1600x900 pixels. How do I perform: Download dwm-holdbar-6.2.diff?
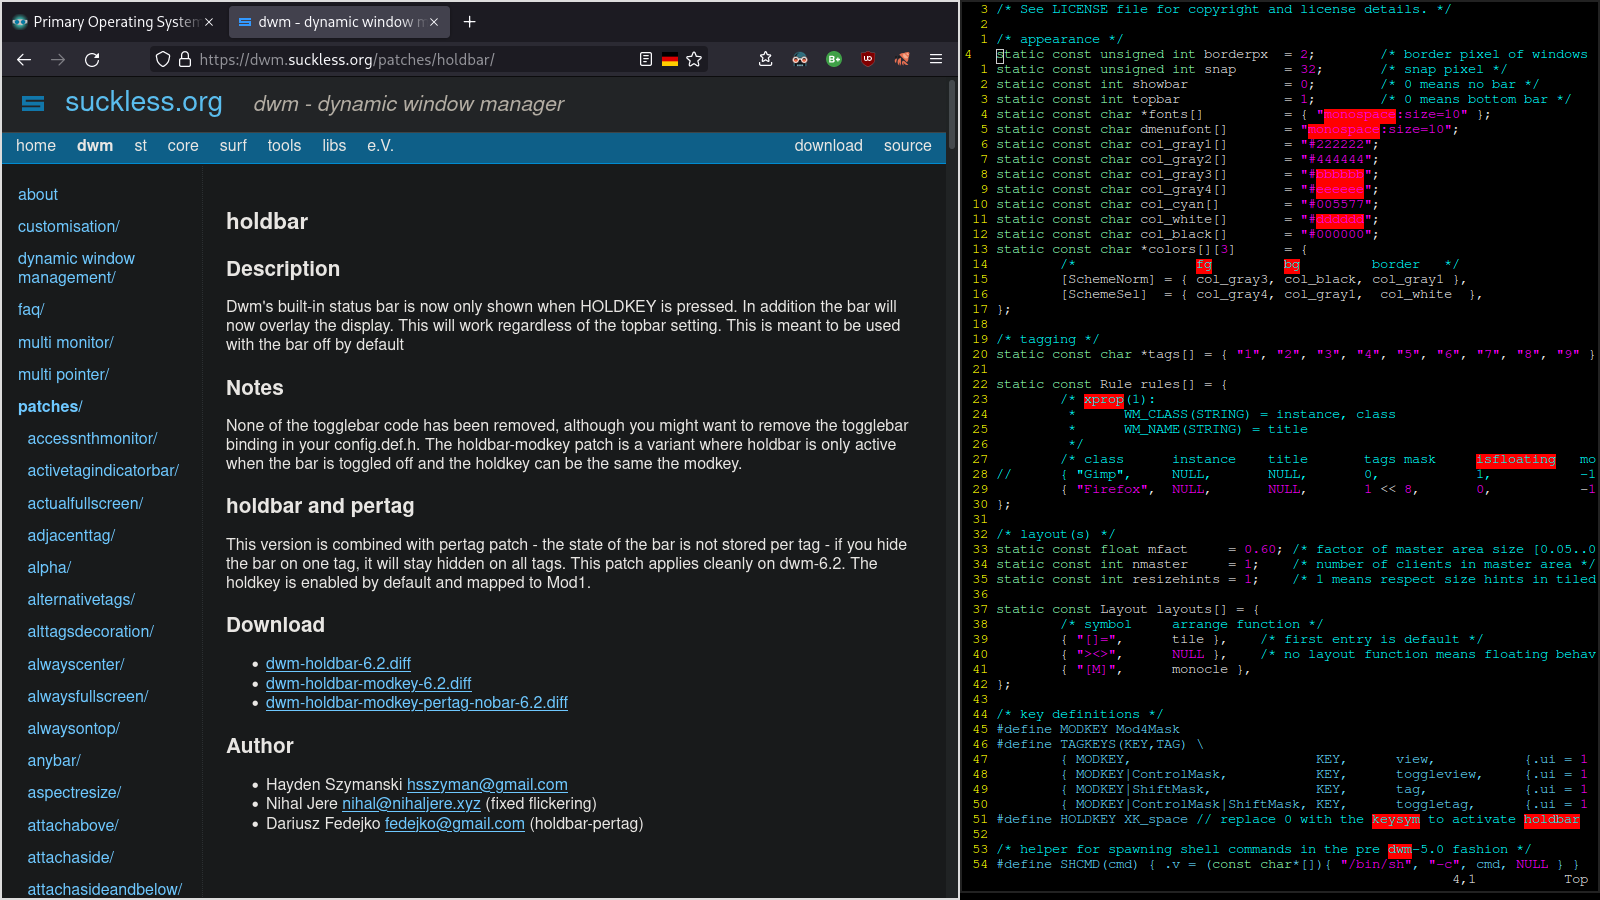point(338,664)
